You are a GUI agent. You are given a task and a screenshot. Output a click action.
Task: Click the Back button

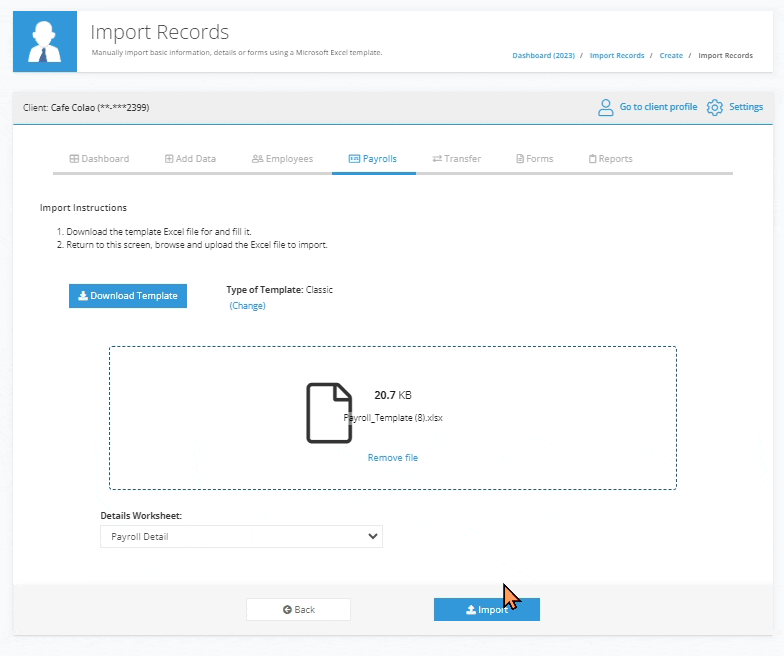tap(298, 610)
